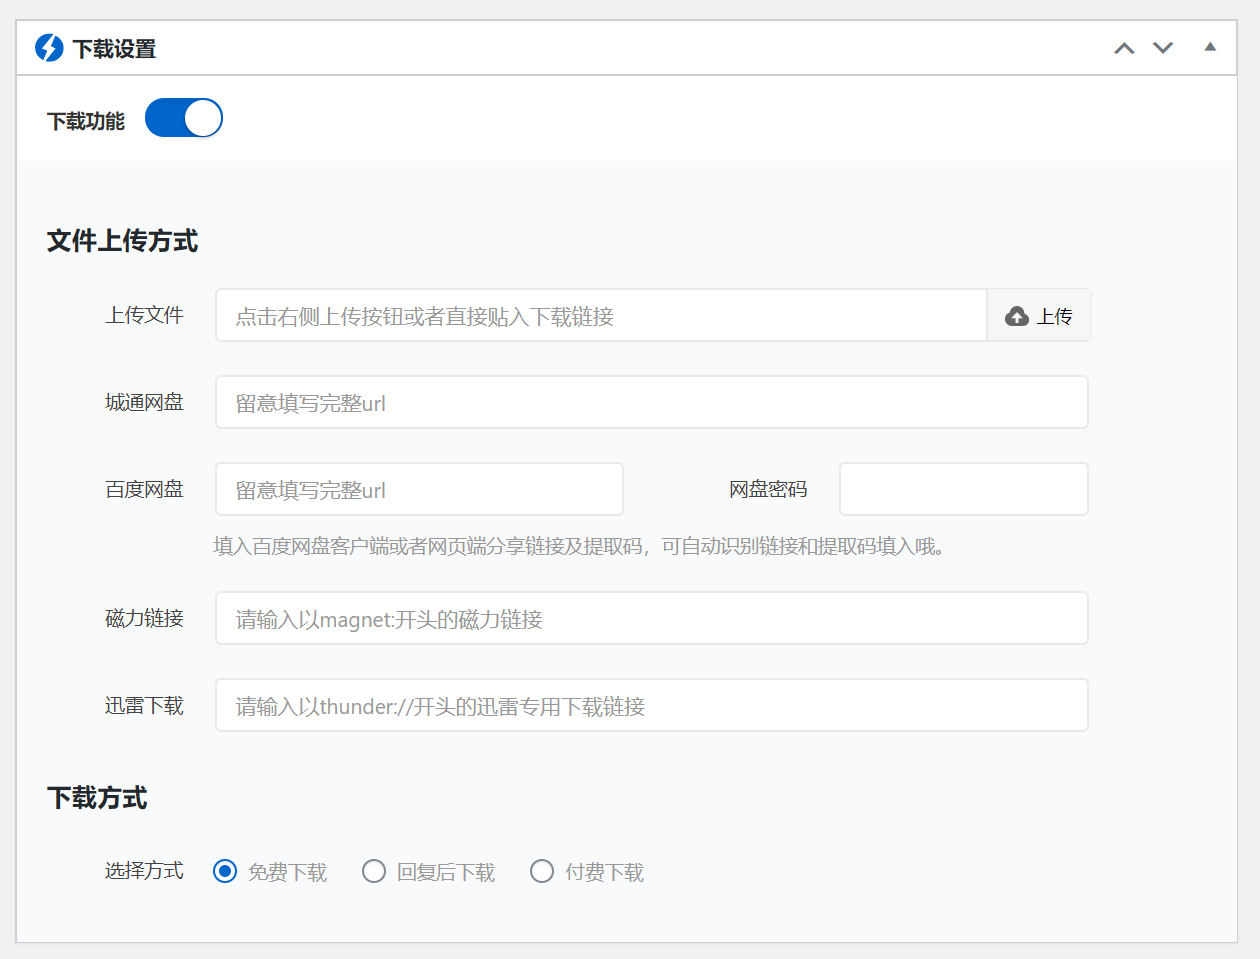Click the 下载方式 section heading

pos(95,798)
